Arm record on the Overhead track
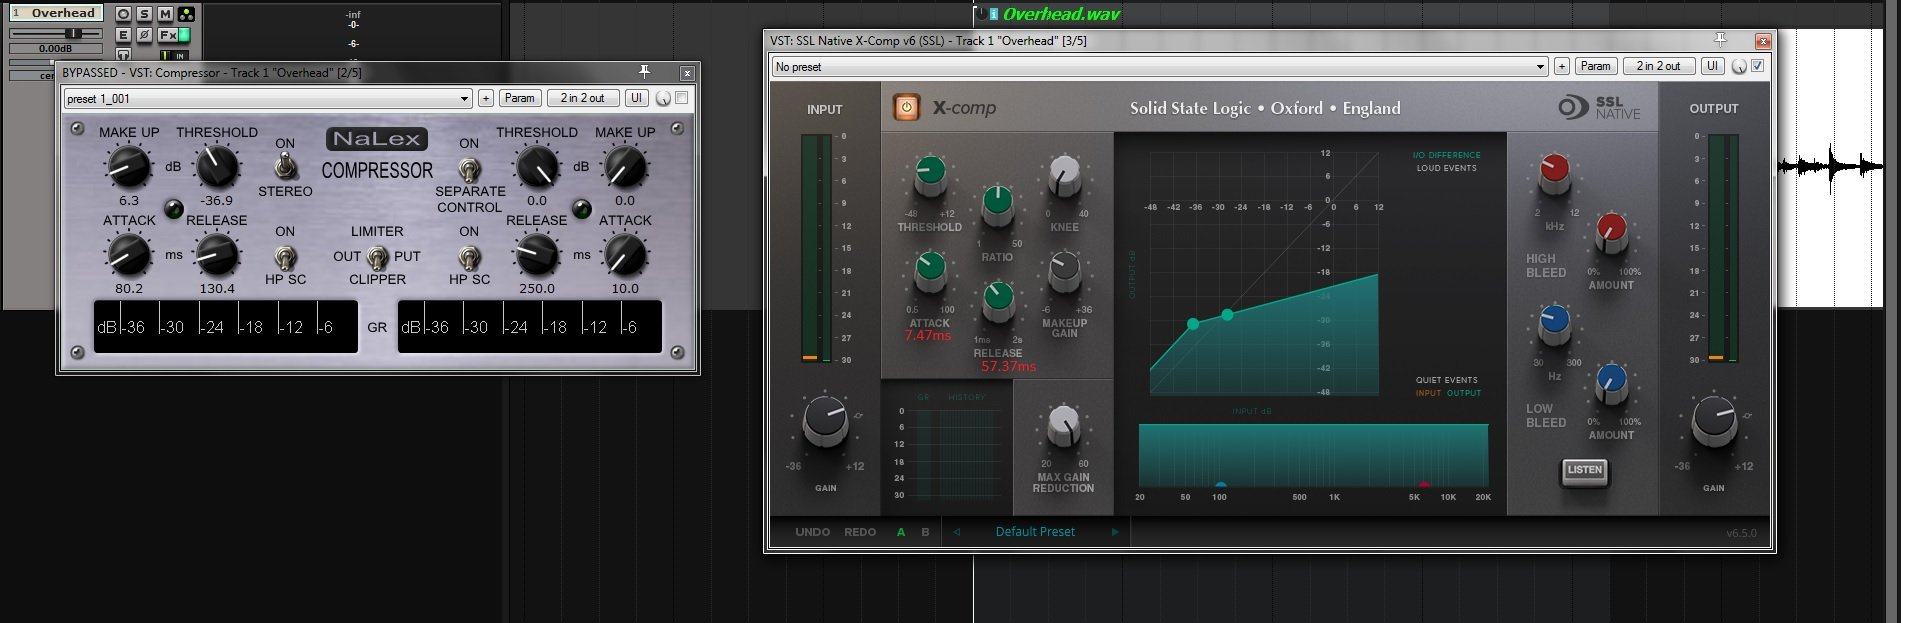1920x623 pixels. (123, 14)
